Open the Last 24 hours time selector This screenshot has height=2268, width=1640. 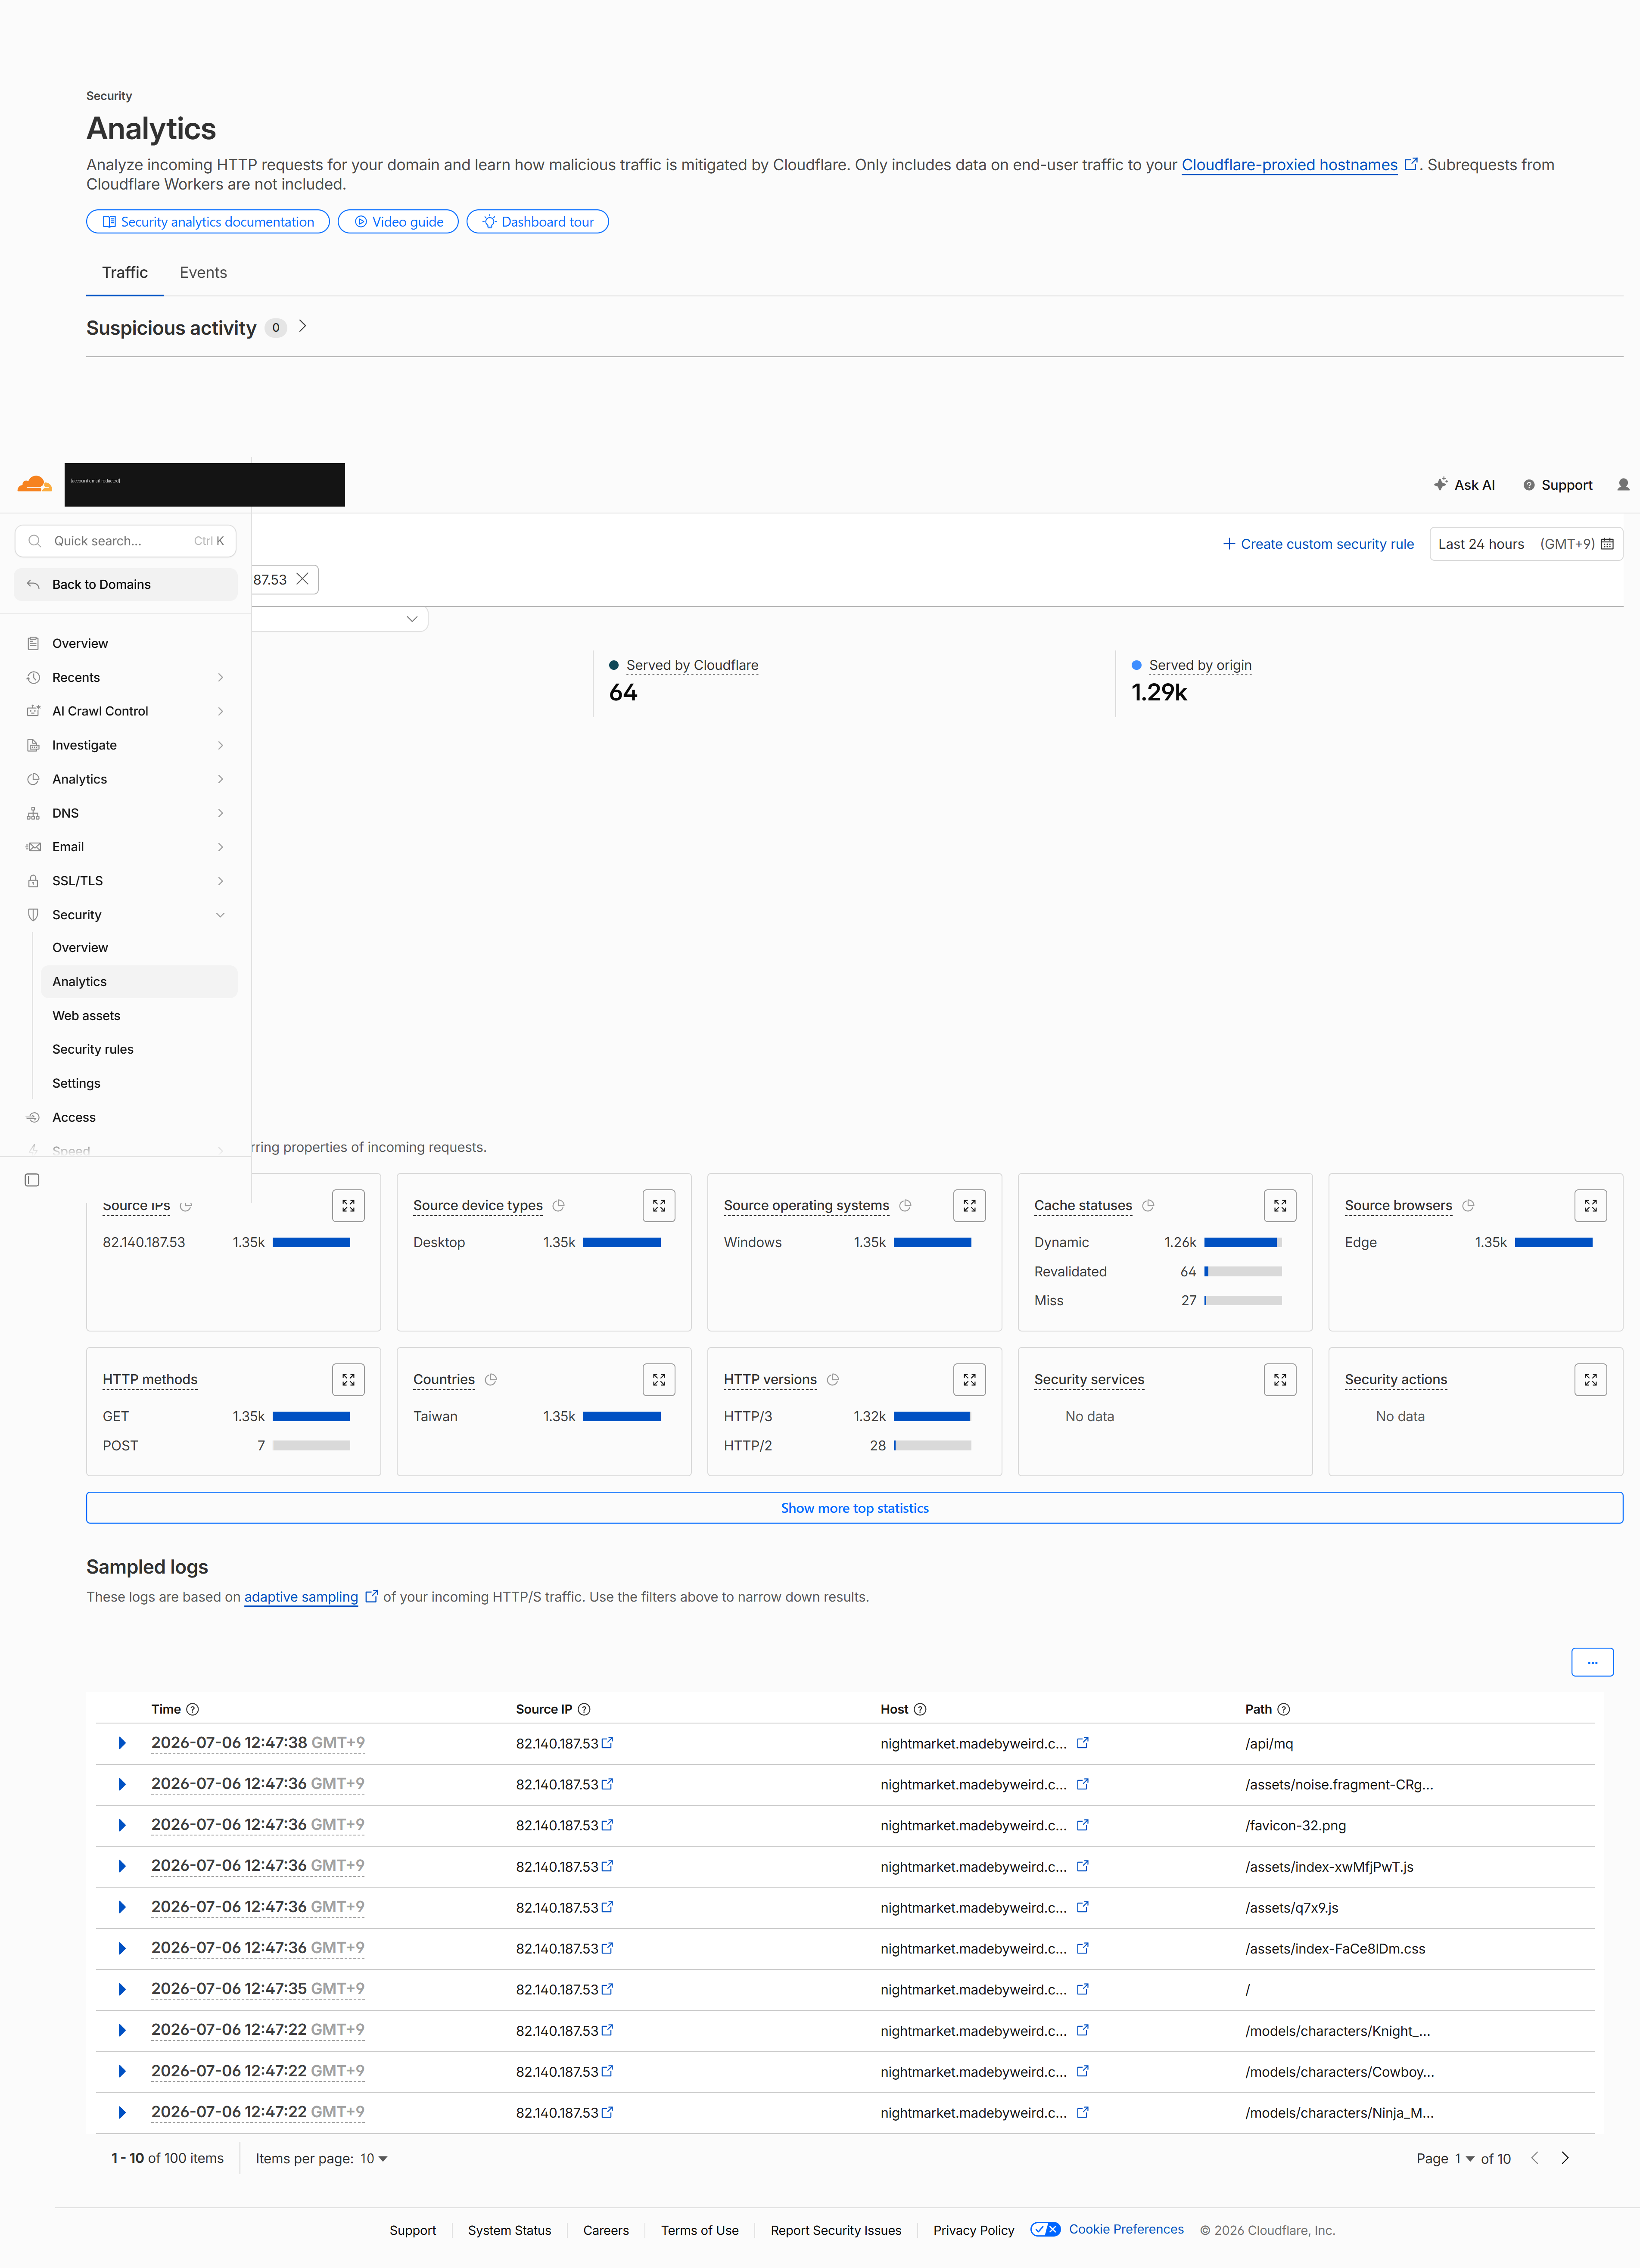(x=1525, y=544)
